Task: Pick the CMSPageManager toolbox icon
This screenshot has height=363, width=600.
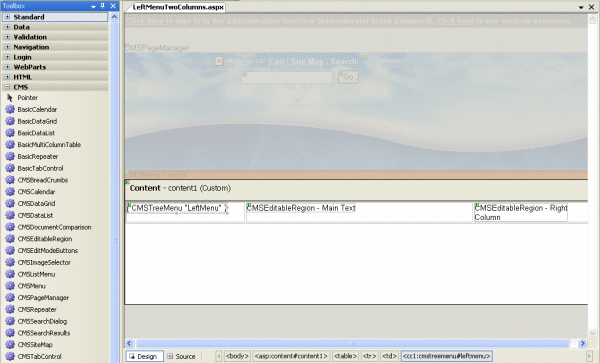Action: (10, 298)
